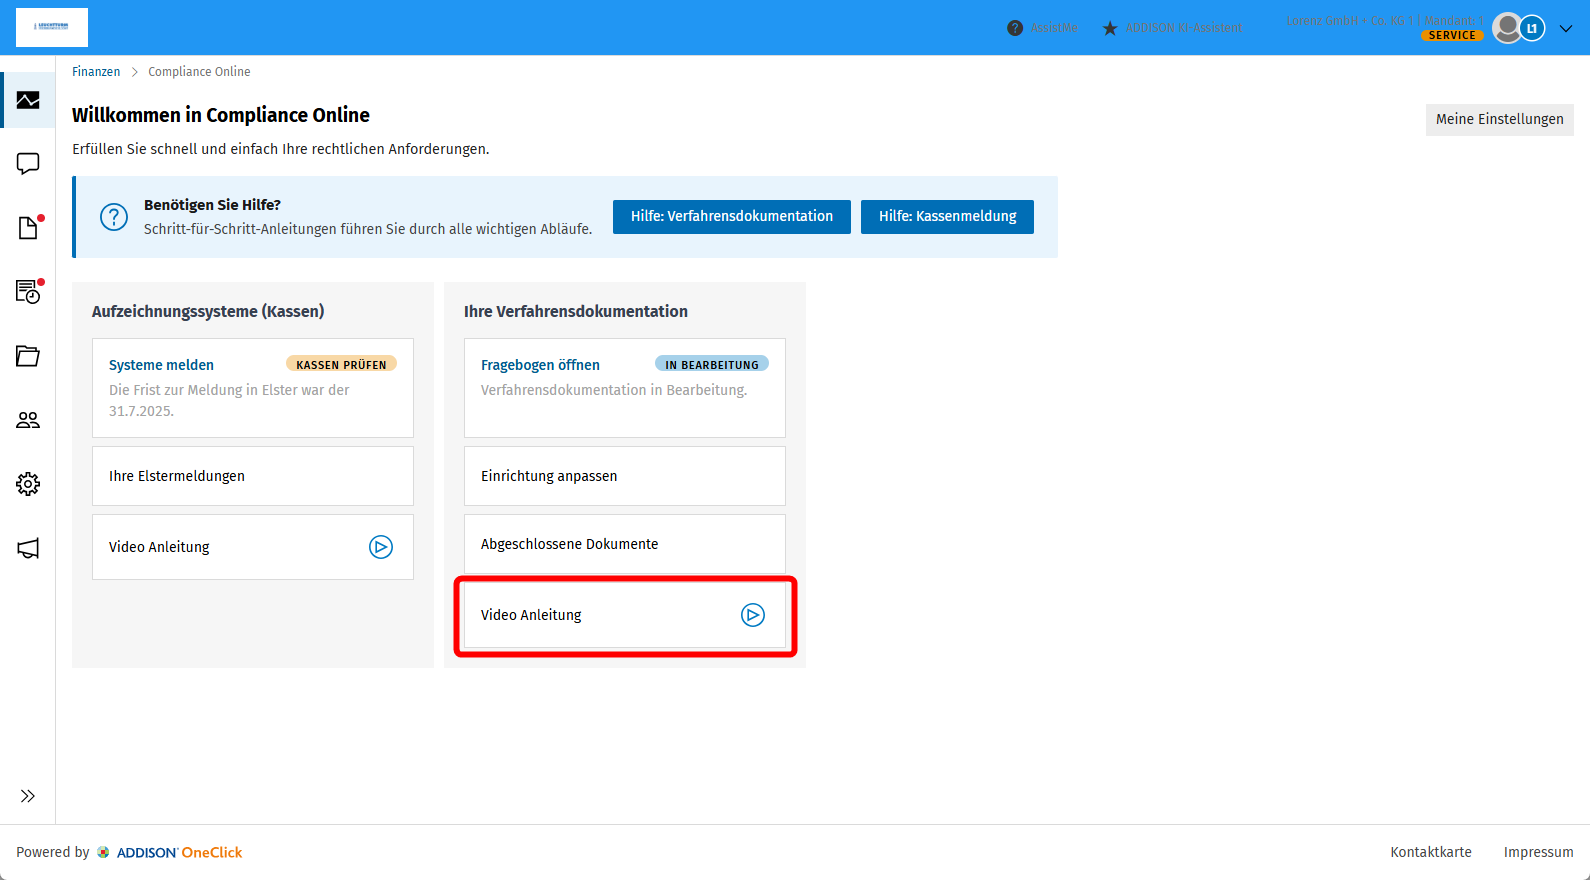Viewport: 1590px width, 880px height.
Task: Click the company logo in header
Action: click(x=52, y=27)
